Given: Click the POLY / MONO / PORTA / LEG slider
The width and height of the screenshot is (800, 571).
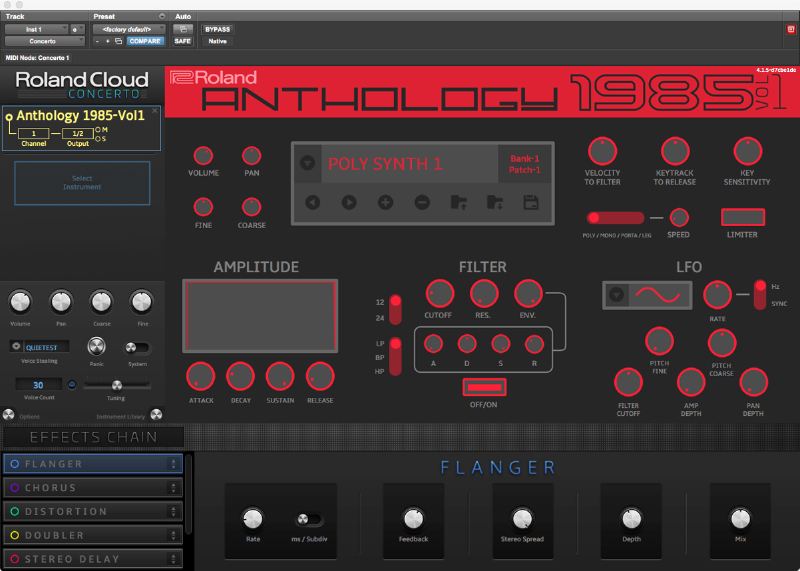Looking at the screenshot, I should pyautogui.click(x=616, y=218).
